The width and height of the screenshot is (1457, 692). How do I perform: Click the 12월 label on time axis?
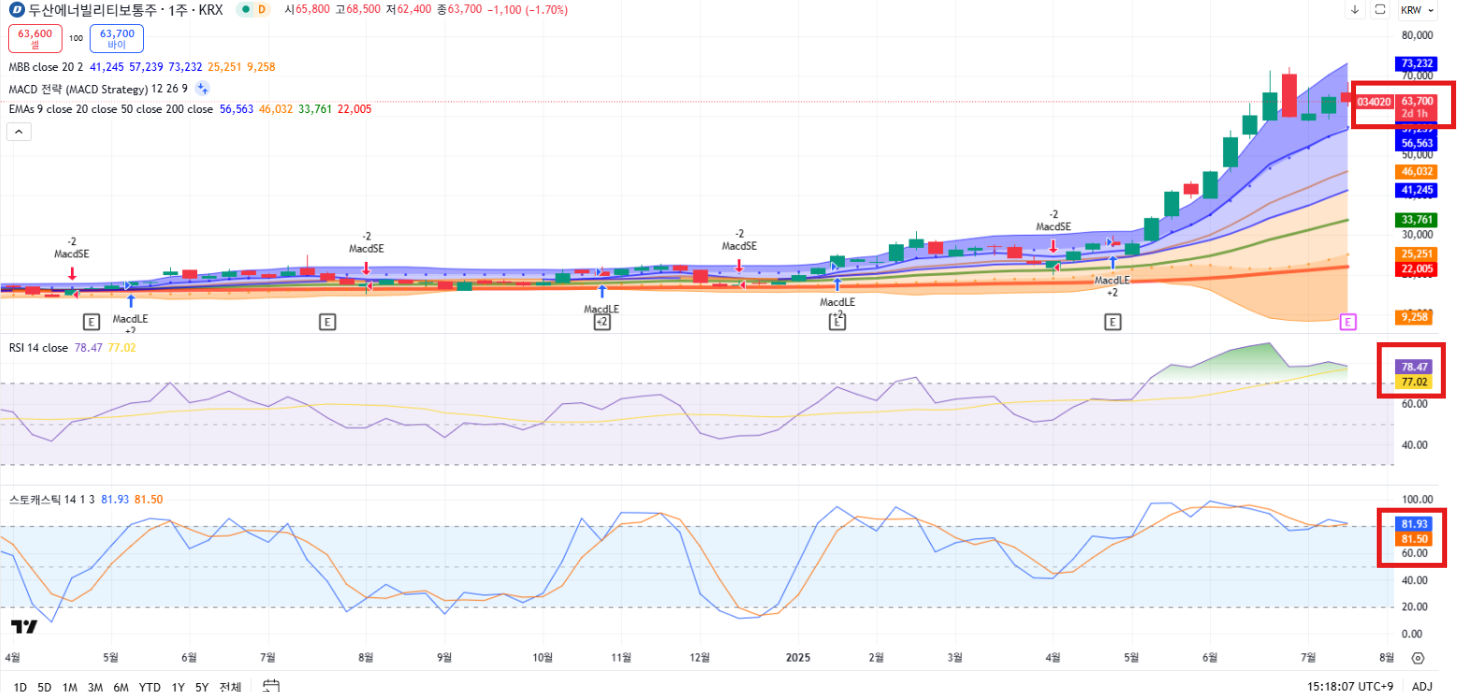tap(700, 658)
